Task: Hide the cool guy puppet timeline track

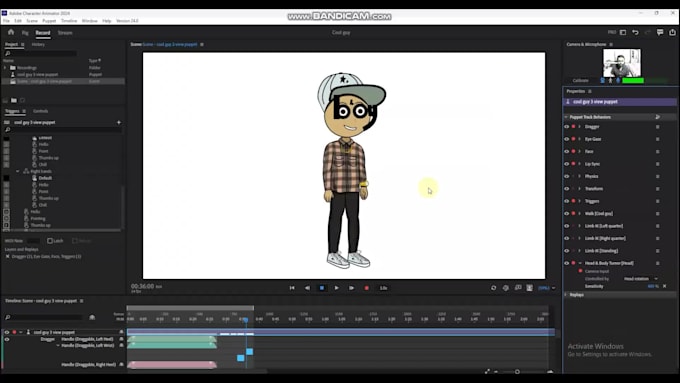Action: point(7,332)
